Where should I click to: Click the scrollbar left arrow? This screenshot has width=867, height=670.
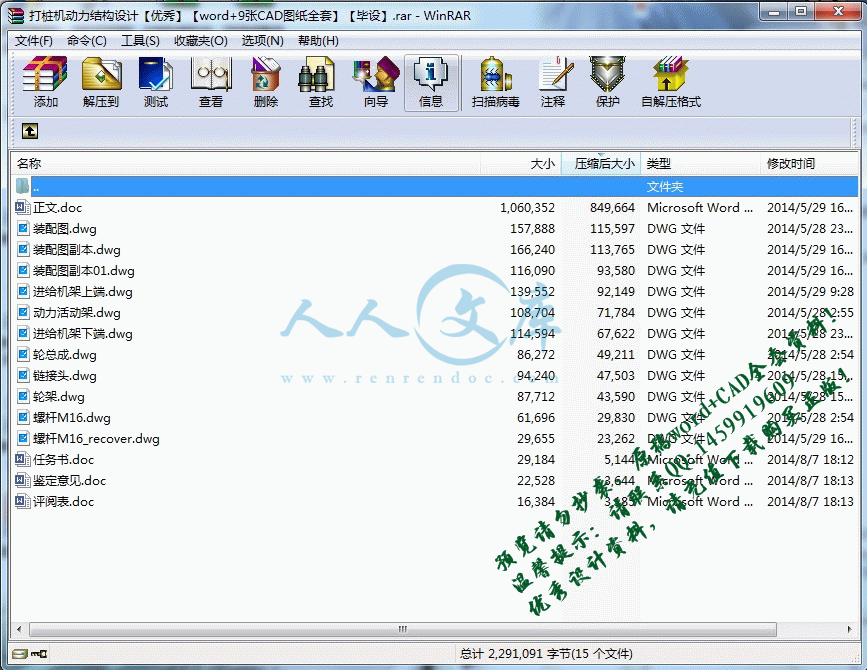(19, 629)
